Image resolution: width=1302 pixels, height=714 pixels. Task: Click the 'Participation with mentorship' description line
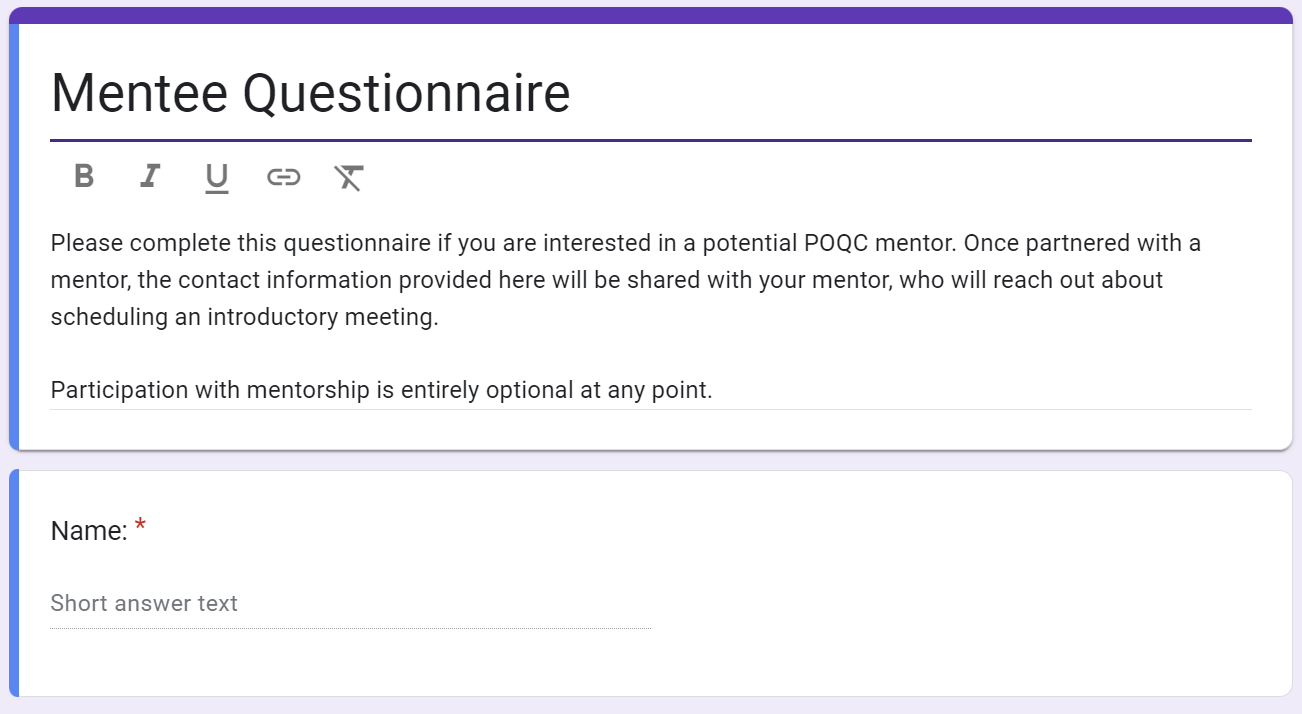381,390
